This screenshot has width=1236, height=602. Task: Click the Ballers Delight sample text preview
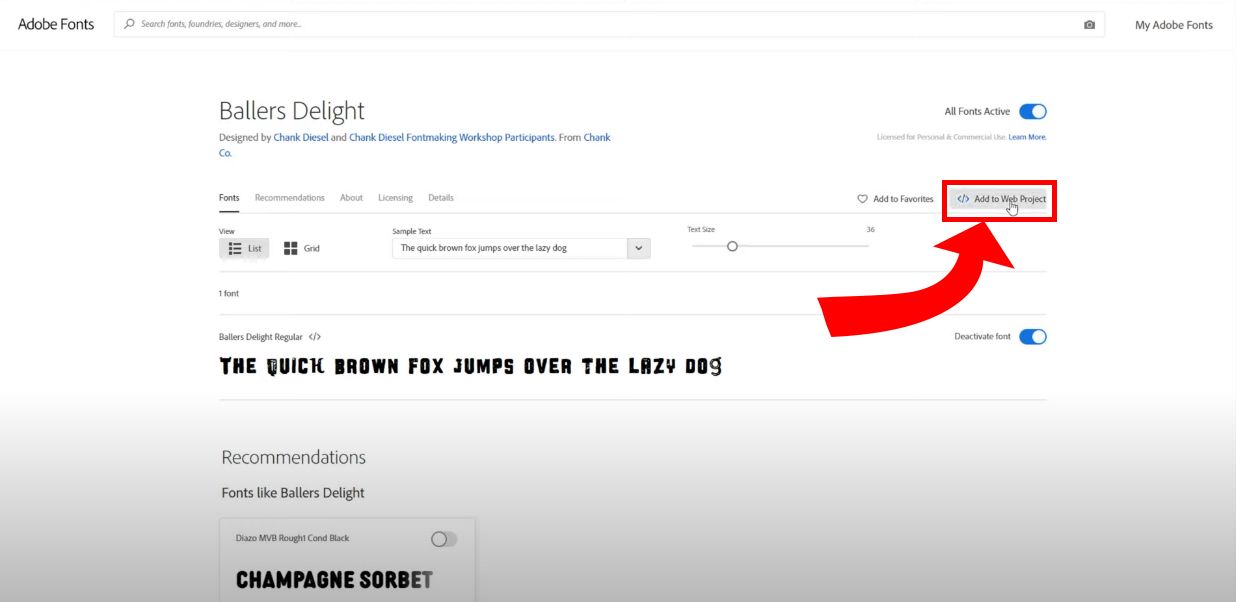click(x=471, y=366)
